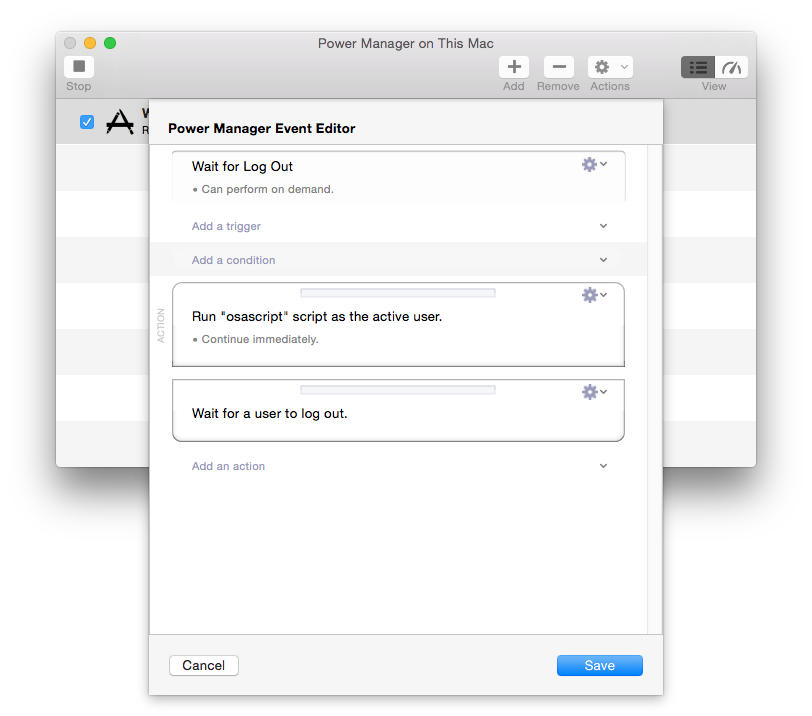Expand the Add an action dropdown chevron
Viewport: 812px width, 716px height.
(x=603, y=466)
